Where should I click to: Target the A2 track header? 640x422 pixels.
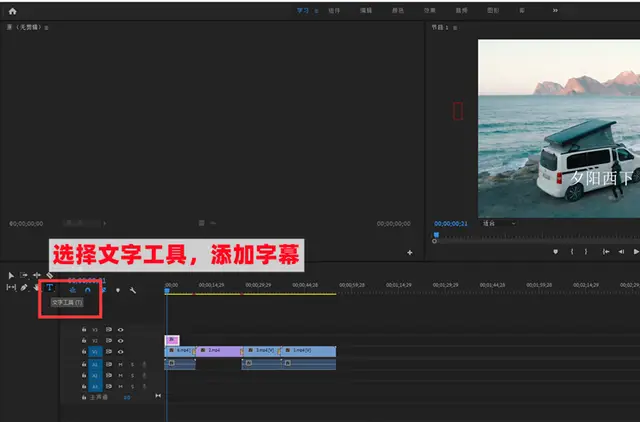click(x=95, y=375)
